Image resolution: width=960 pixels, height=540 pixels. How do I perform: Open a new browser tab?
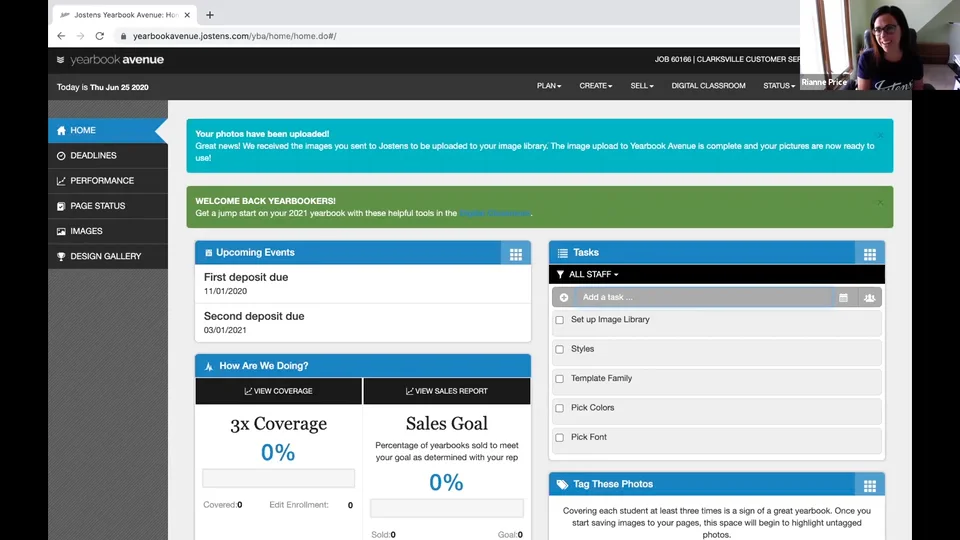click(x=210, y=15)
